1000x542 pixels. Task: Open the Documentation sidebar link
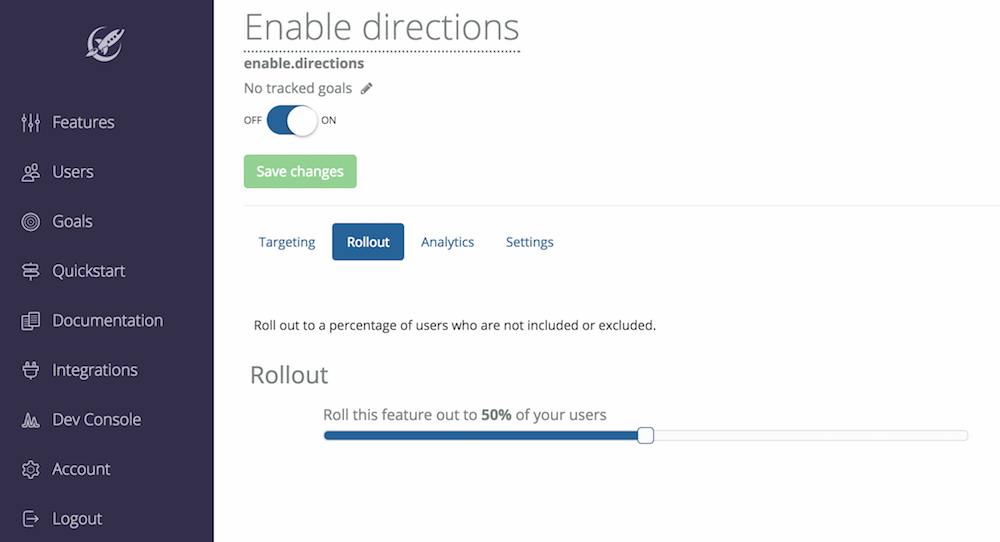point(107,321)
